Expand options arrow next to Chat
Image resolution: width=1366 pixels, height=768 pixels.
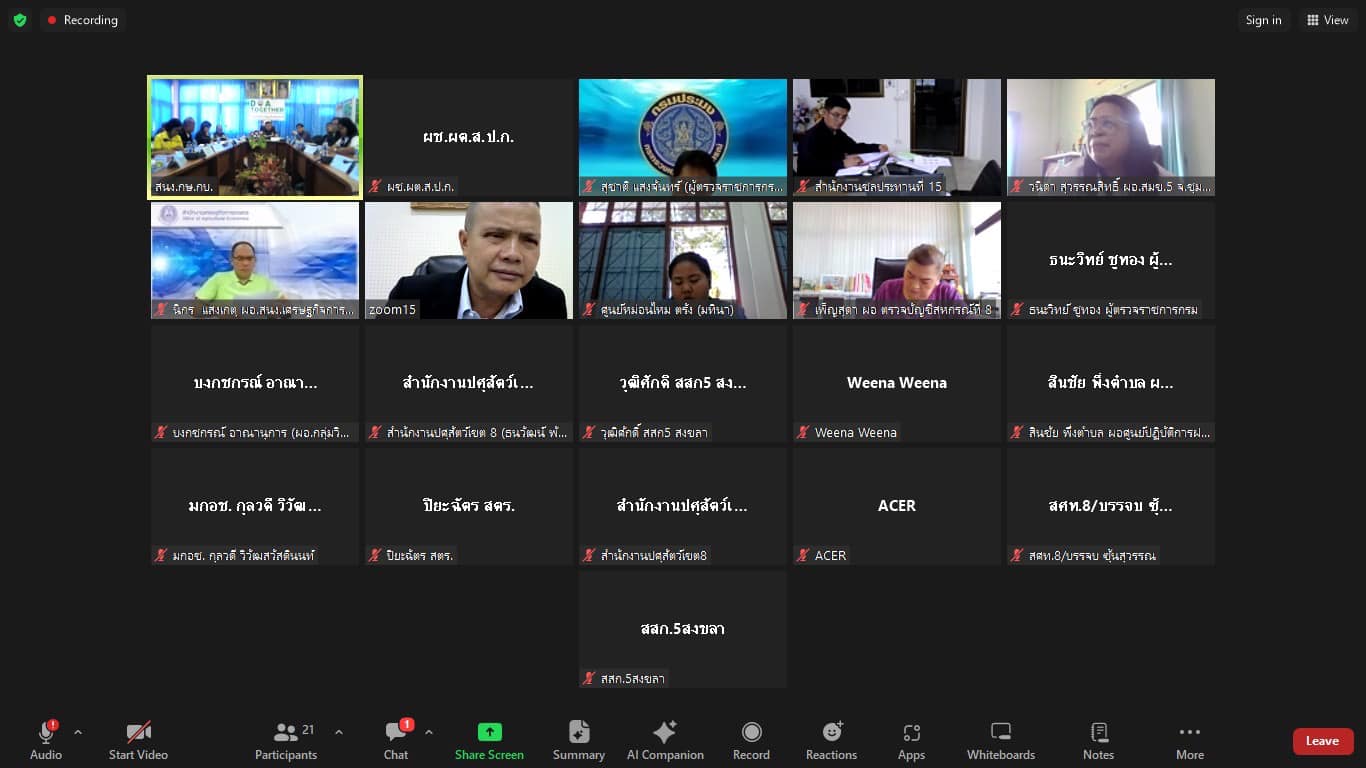[429, 732]
